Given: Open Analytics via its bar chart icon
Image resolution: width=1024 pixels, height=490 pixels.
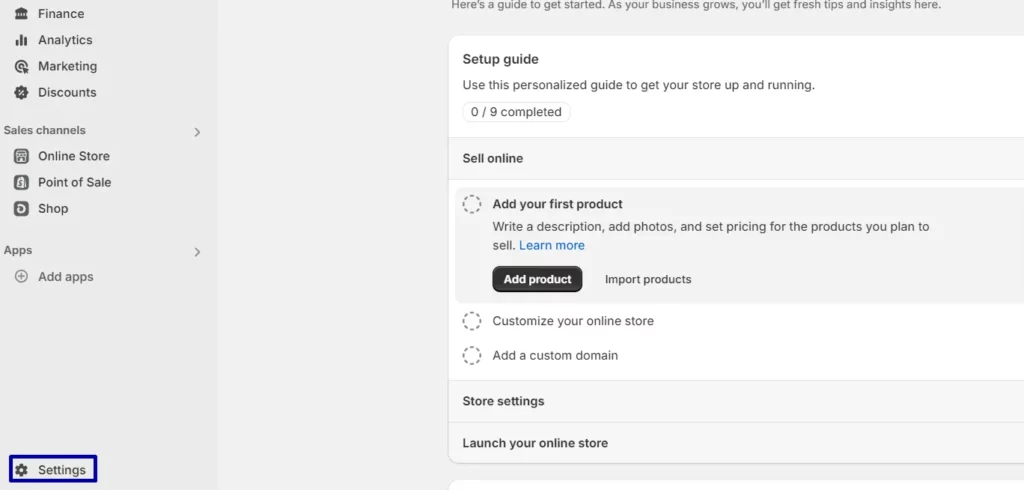Looking at the screenshot, I should (22, 40).
